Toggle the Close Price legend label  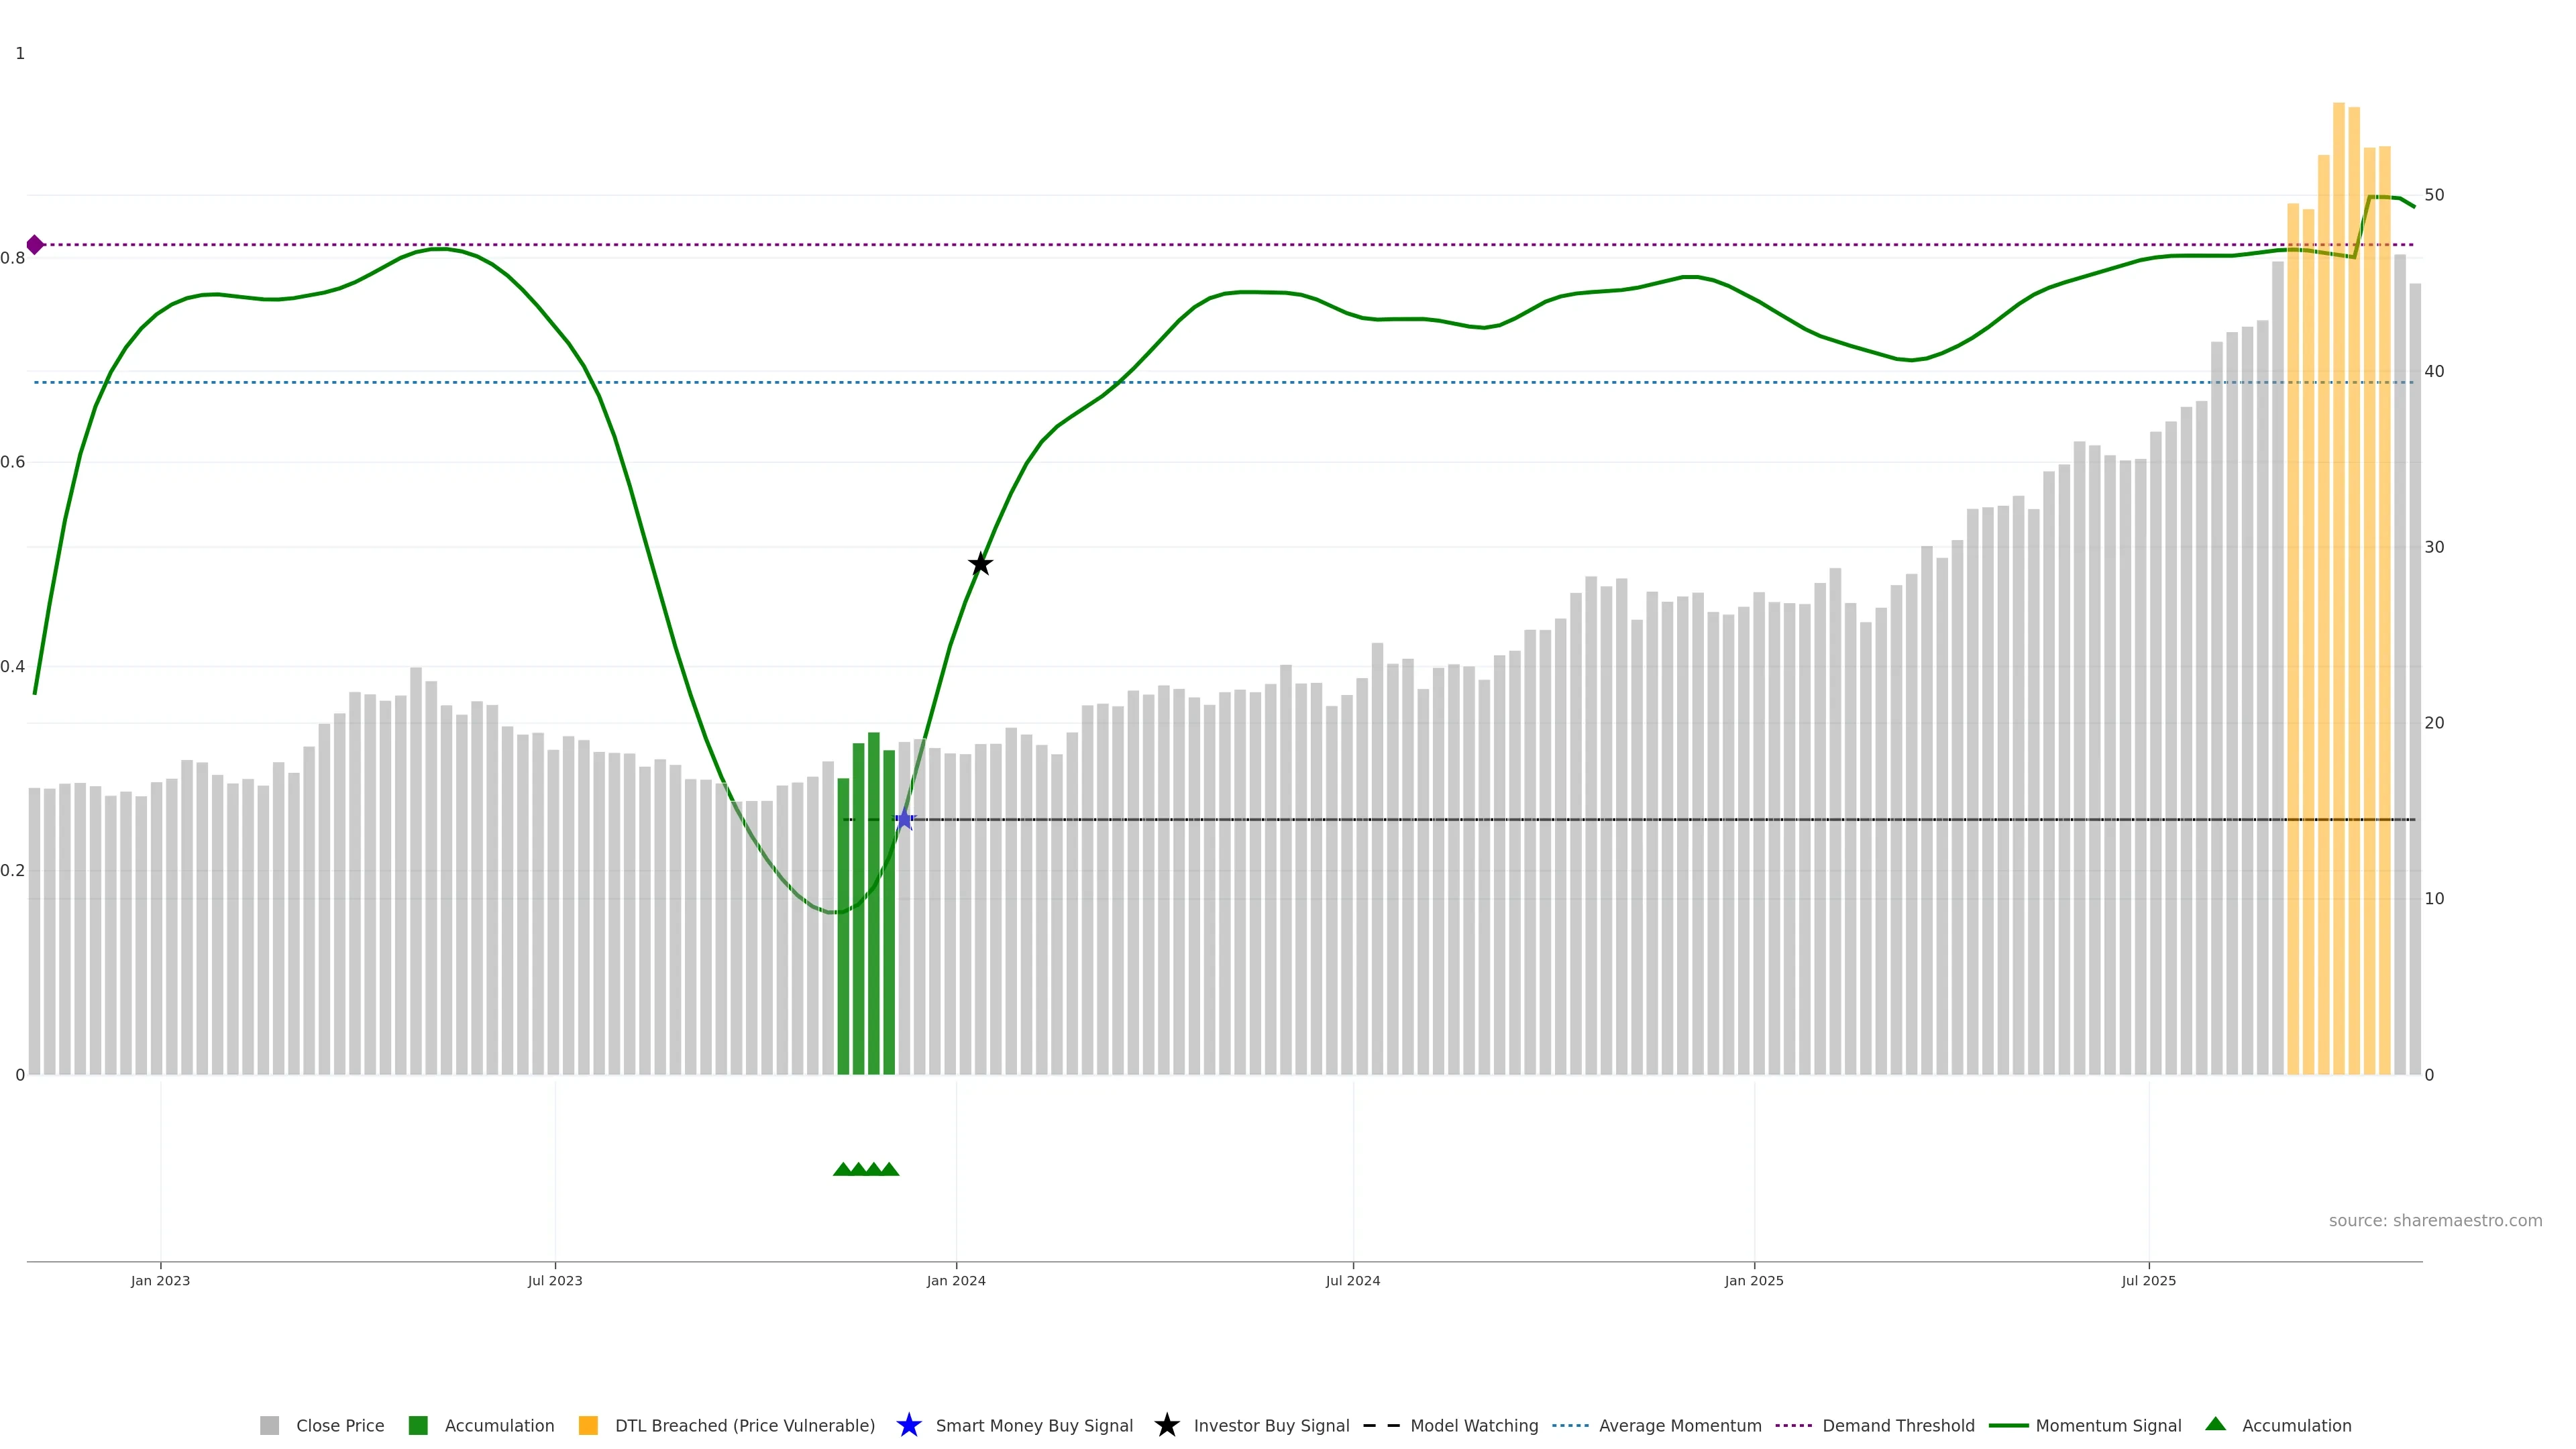tap(340, 1425)
